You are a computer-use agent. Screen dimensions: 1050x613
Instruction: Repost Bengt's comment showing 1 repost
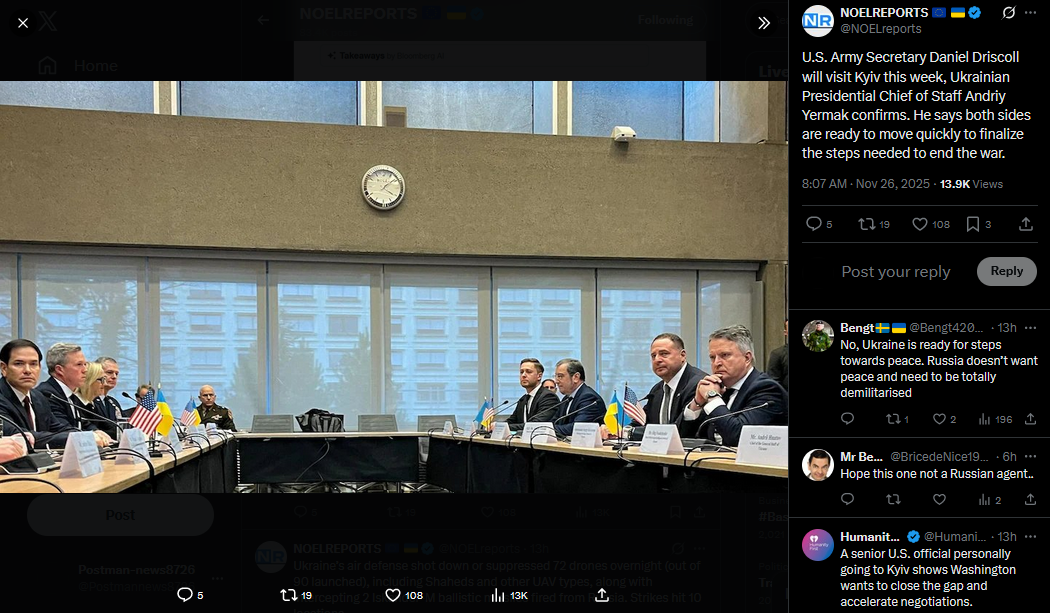point(897,419)
